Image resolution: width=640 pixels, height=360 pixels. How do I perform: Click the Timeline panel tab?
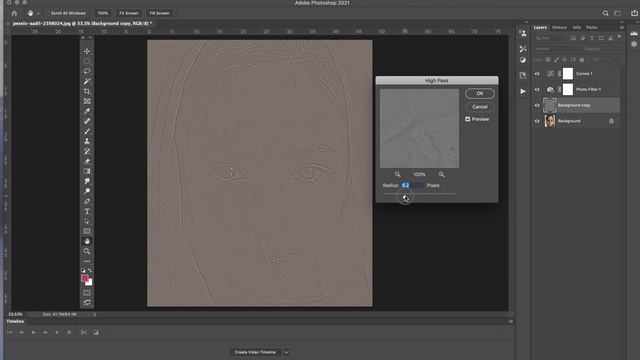pos(15,322)
